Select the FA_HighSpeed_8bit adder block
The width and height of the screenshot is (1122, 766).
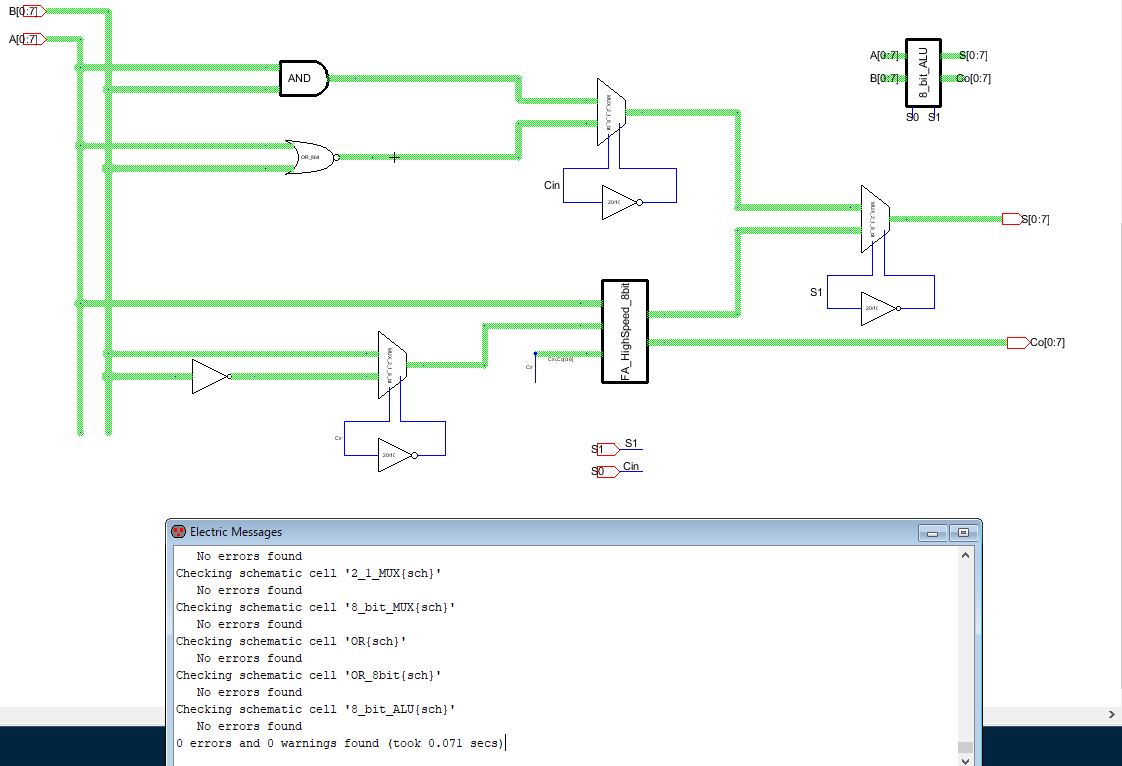point(625,331)
